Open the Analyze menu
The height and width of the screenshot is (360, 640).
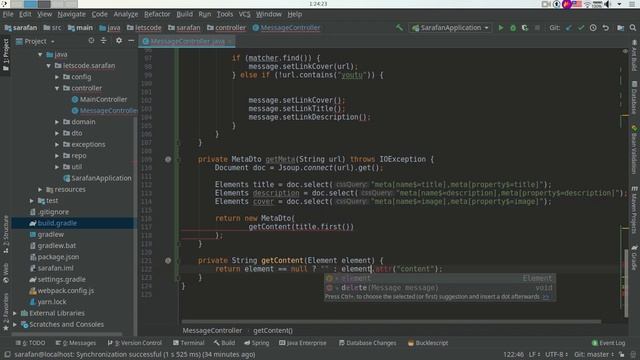(125, 14)
